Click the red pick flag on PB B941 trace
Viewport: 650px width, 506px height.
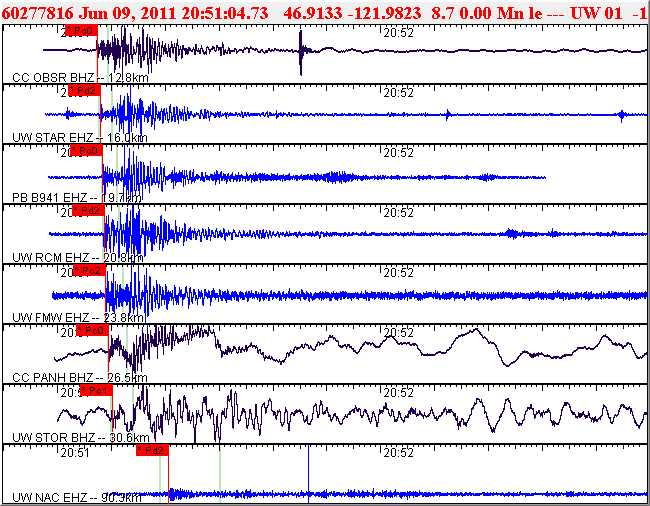tap(87, 151)
